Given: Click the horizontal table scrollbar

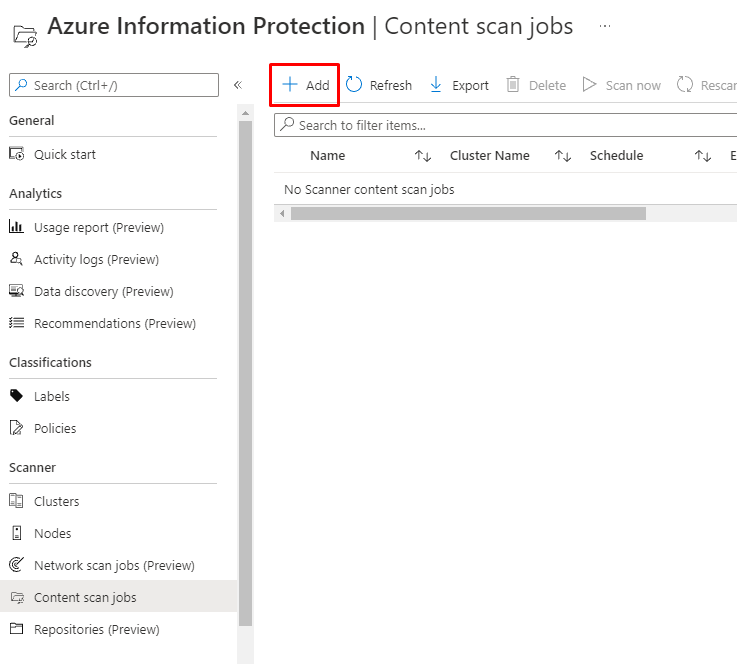Looking at the screenshot, I should pos(468,213).
